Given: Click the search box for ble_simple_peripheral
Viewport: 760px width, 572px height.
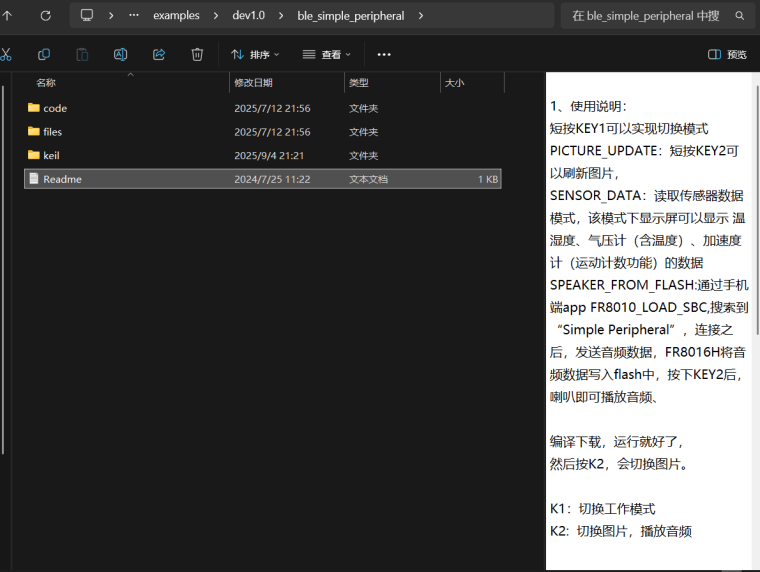Looking at the screenshot, I should (645, 16).
